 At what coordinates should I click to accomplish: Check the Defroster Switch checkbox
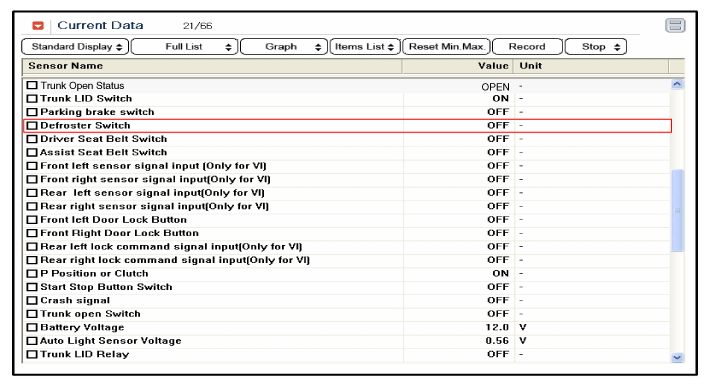32,126
